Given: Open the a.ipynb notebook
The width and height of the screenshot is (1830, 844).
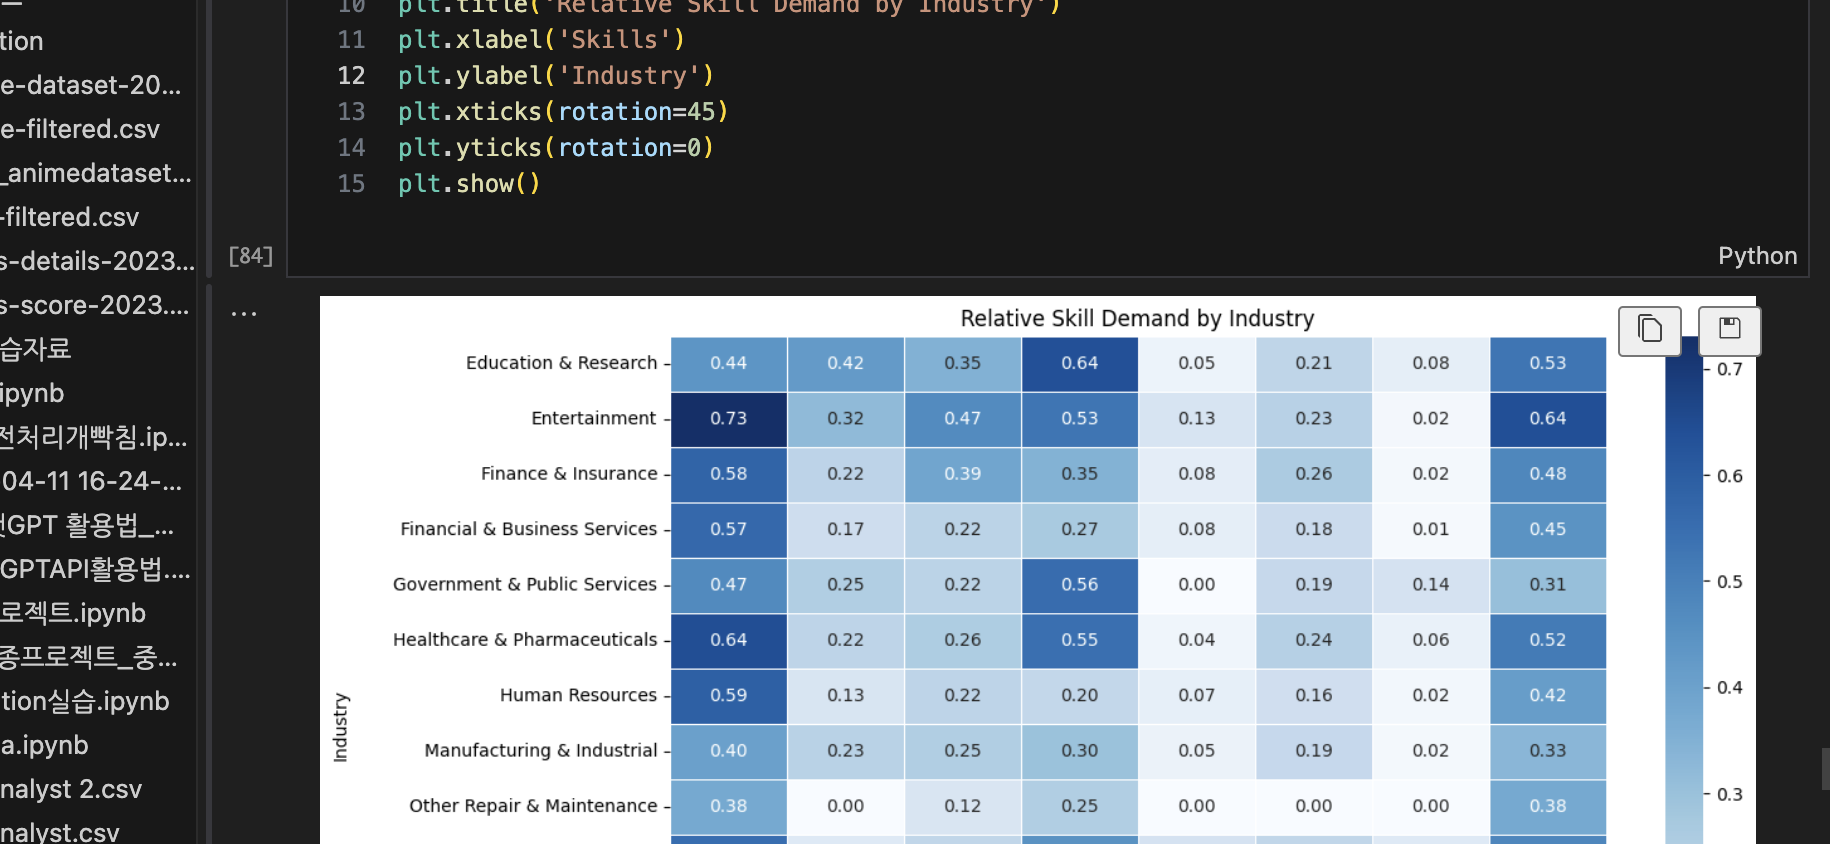Looking at the screenshot, I should pyautogui.click(x=45, y=745).
